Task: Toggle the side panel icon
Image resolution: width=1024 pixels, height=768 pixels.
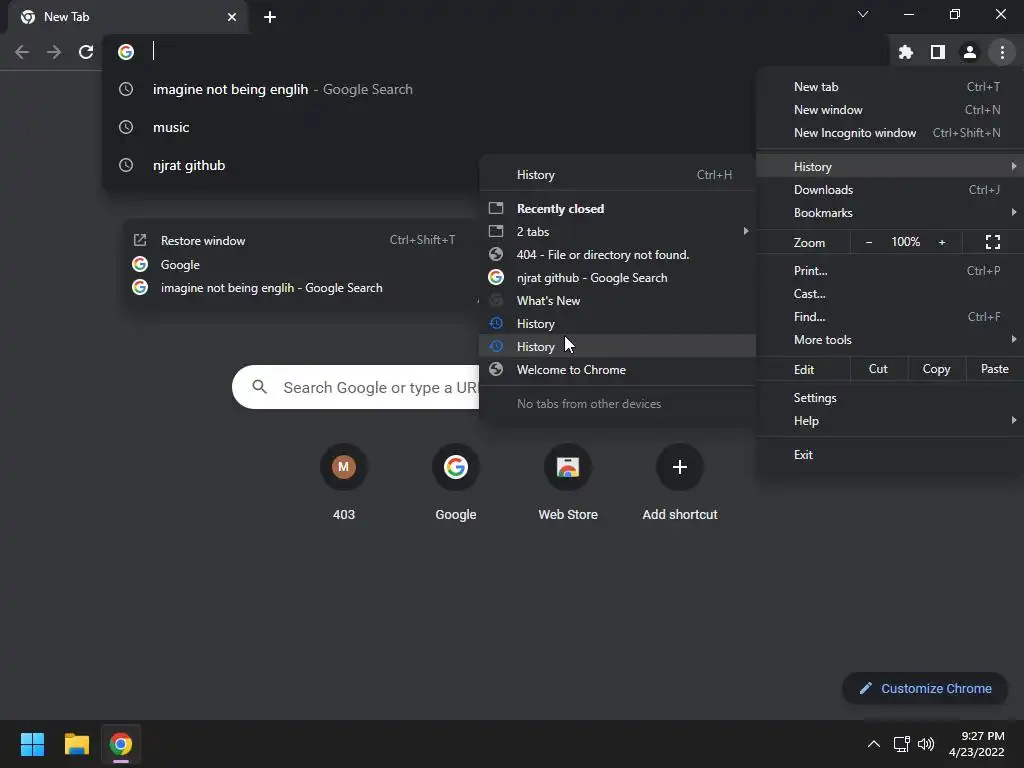Action: click(x=938, y=52)
